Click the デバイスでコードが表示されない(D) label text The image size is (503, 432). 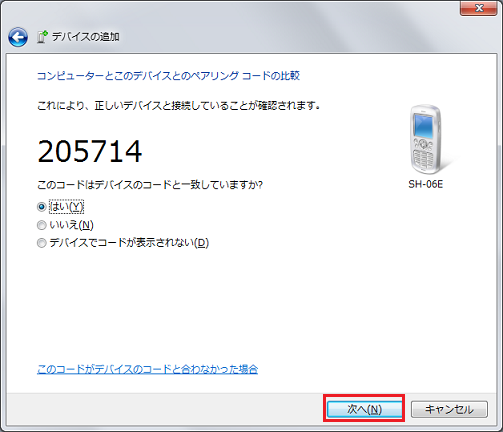129,243
